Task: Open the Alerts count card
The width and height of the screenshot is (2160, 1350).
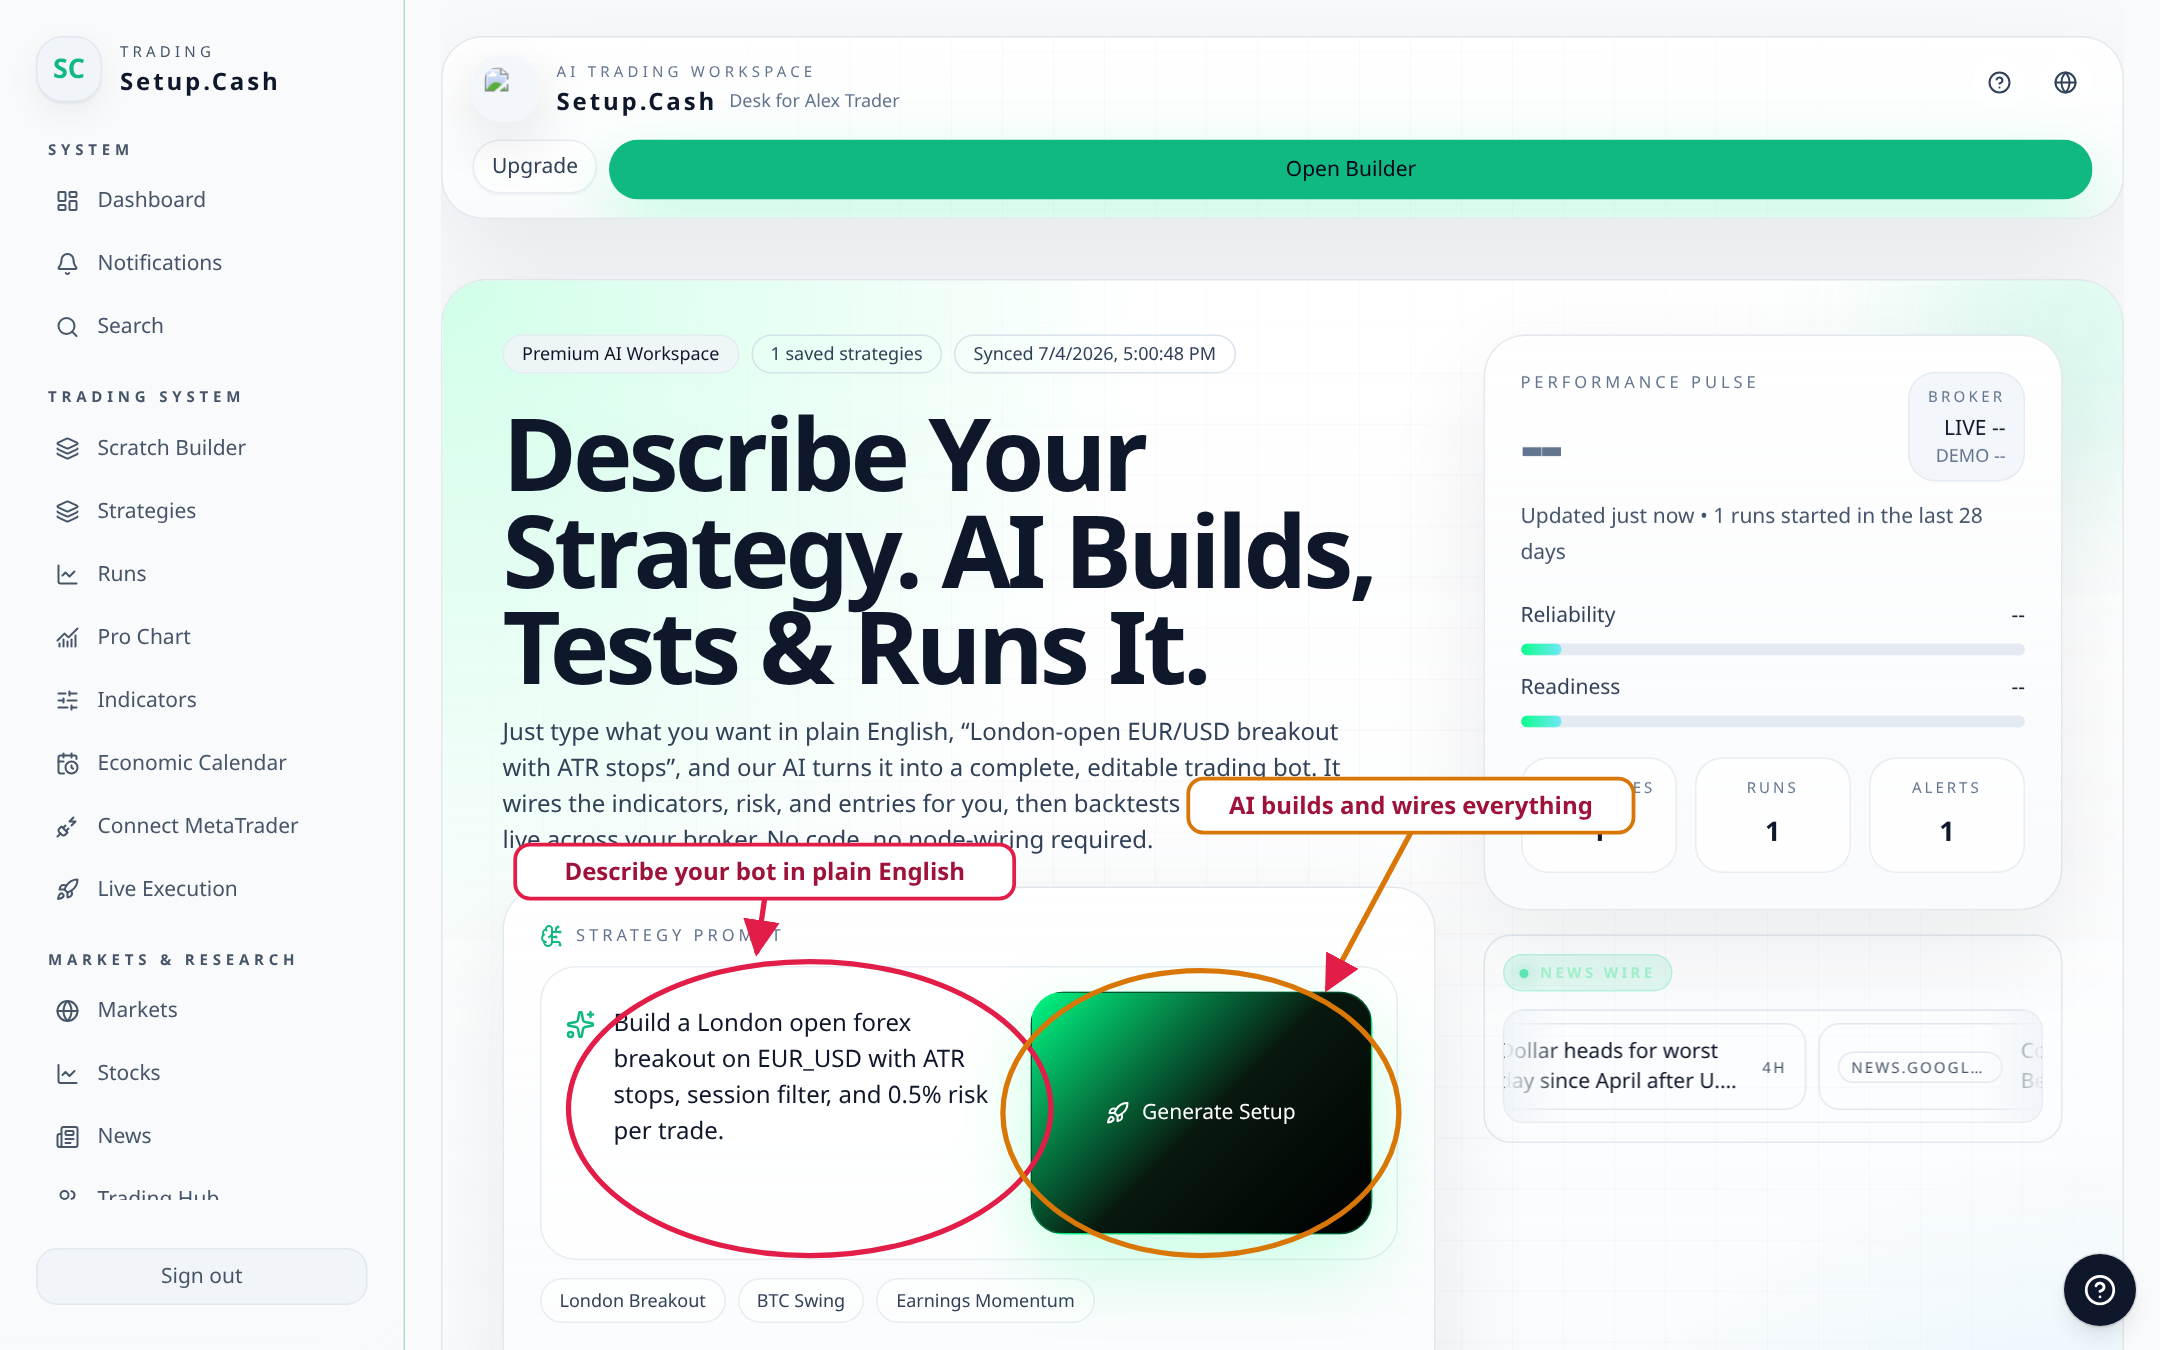Action: tap(1946, 815)
